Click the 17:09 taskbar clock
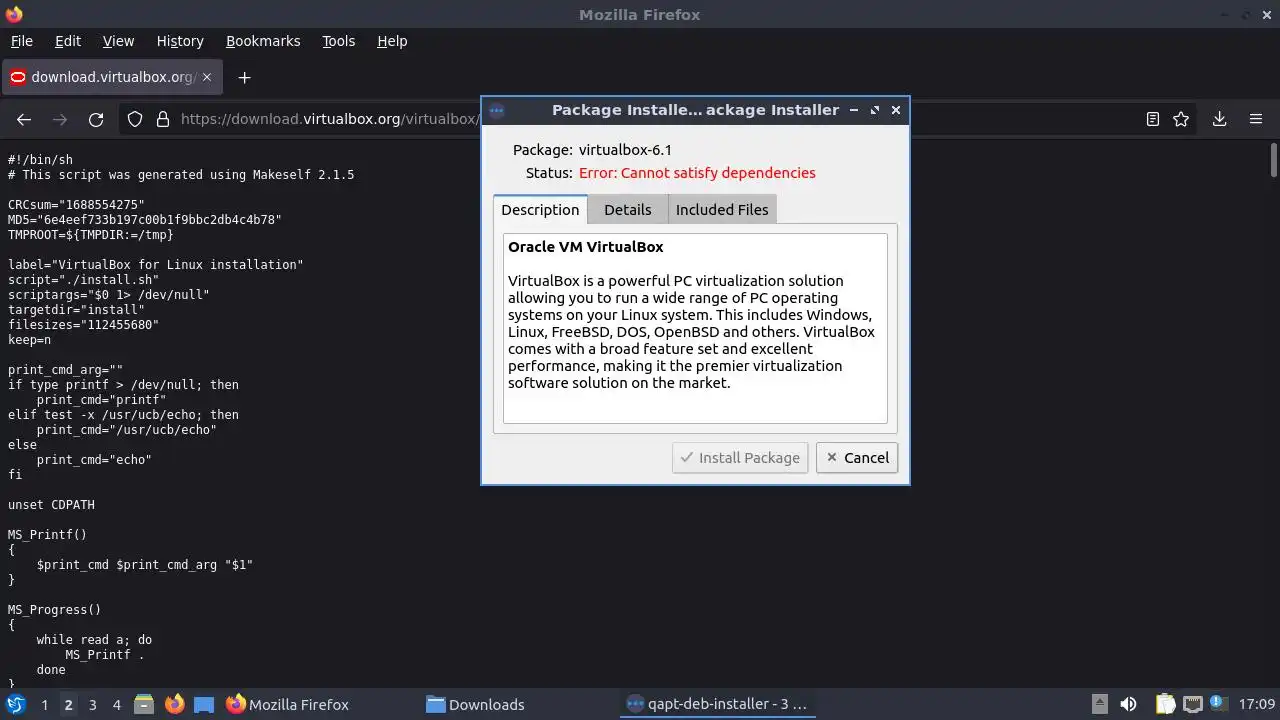This screenshot has height=720, width=1280. point(1257,704)
